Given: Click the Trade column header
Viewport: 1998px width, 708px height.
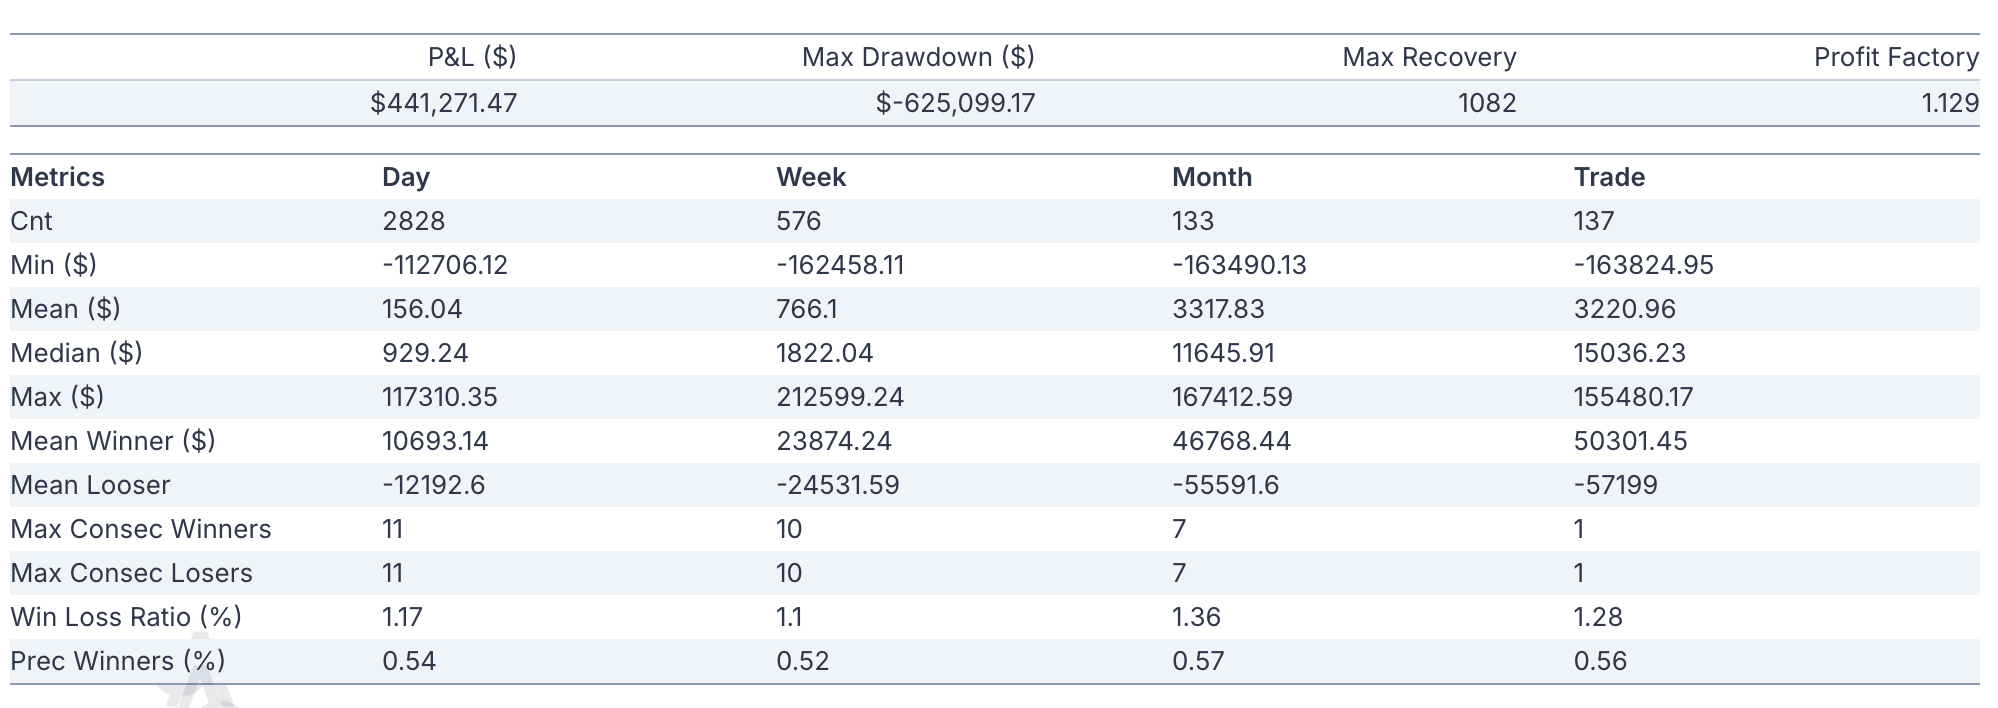Looking at the screenshot, I should pos(1609,177).
